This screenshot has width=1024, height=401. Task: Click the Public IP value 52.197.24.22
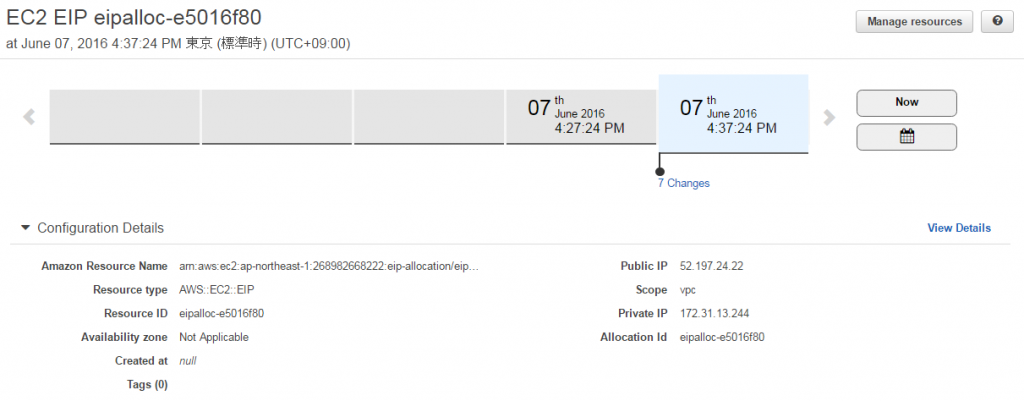[x=711, y=266]
